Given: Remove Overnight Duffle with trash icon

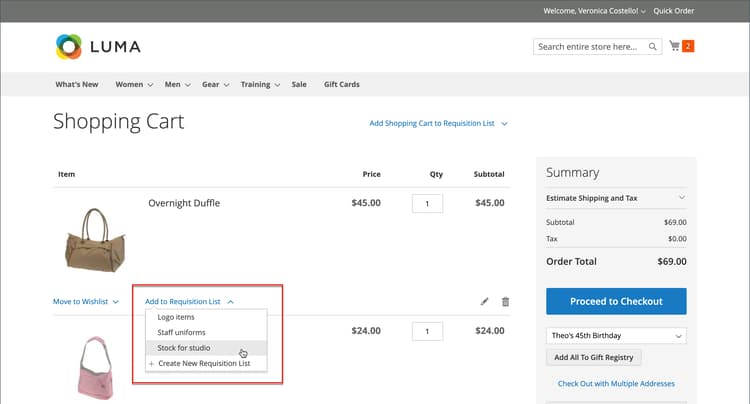Looking at the screenshot, I should pos(506,302).
